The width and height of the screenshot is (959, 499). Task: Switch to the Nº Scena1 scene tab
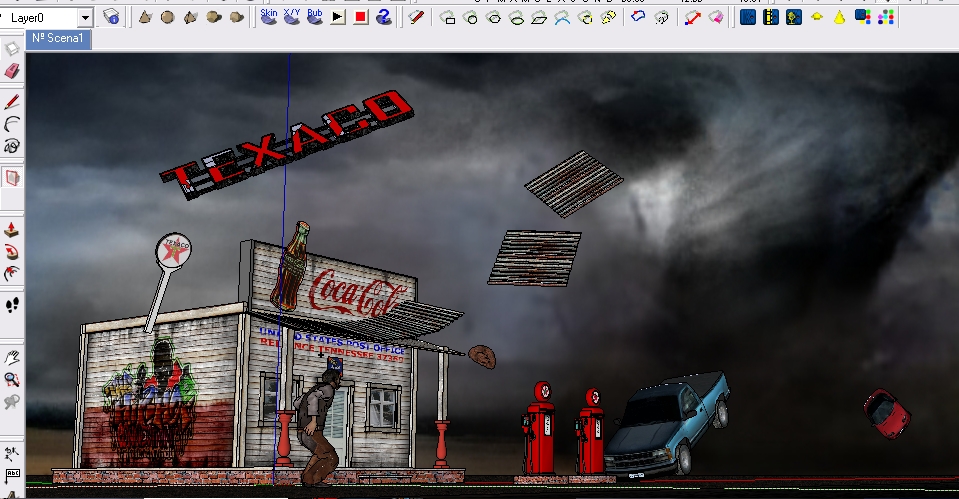[58, 38]
